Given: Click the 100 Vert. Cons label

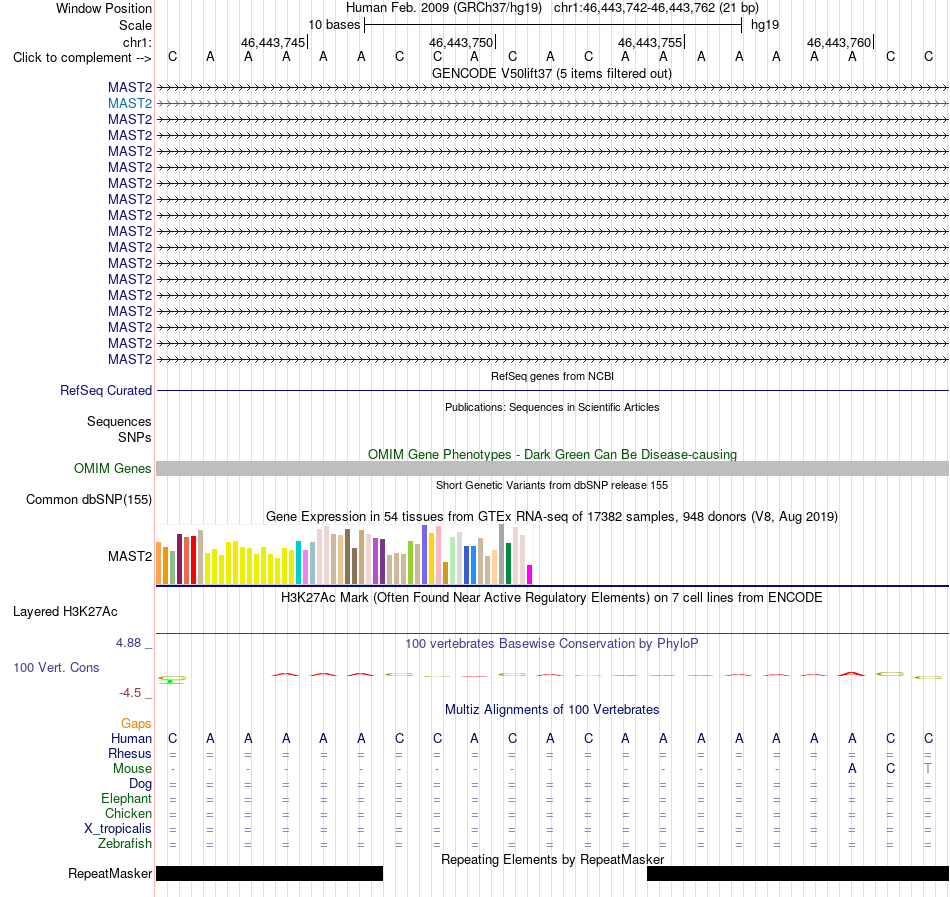Looking at the screenshot, I should pyautogui.click(x=56, y=667).
